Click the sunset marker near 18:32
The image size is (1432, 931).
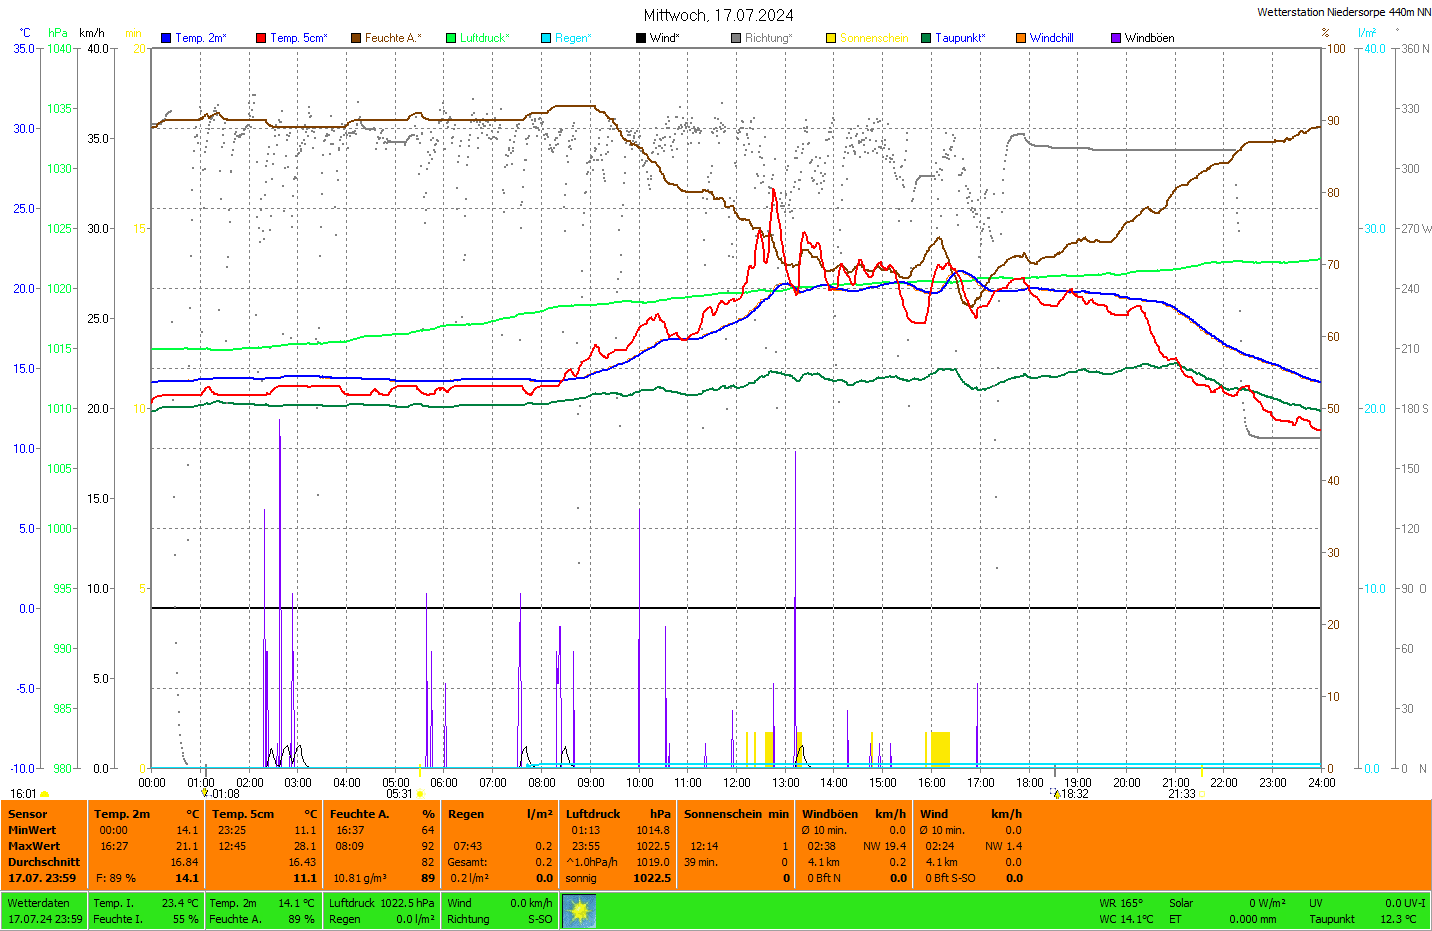pyautogui.click(x=1056, y=794)
